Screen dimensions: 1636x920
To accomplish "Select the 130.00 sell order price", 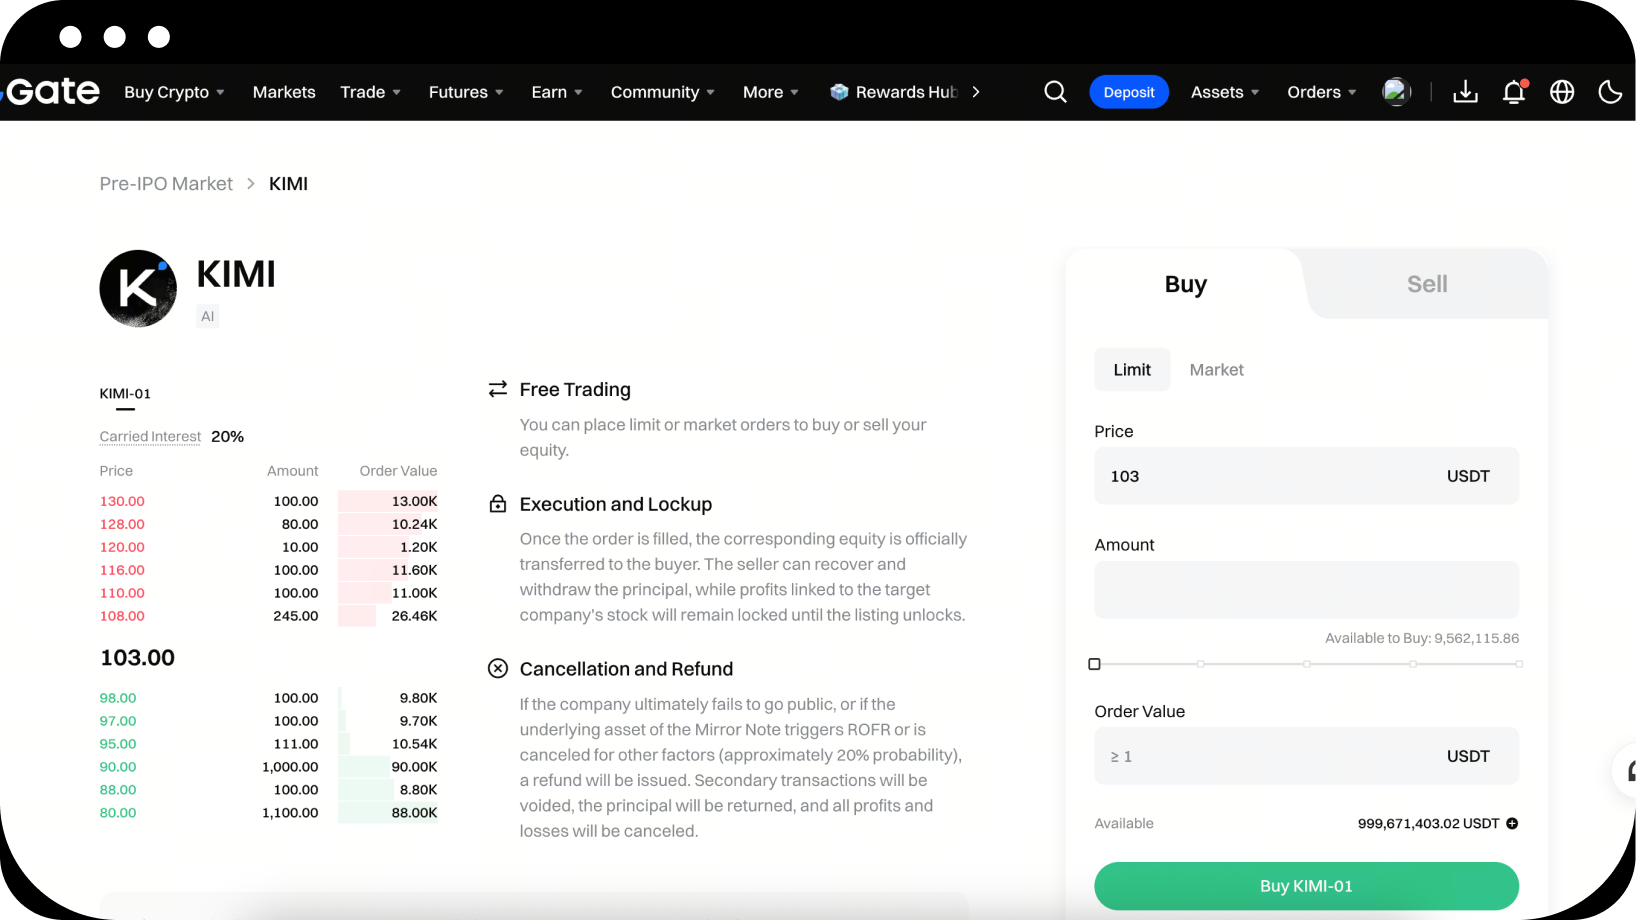I will (x=122, y=501).
